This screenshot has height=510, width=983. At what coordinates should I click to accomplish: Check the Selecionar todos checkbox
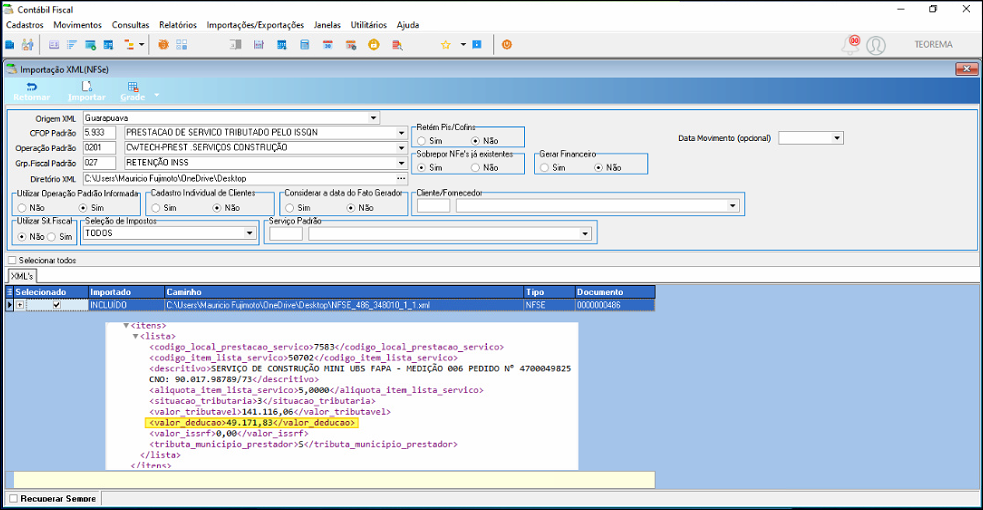pyautogui.click(x=12, y=260)
